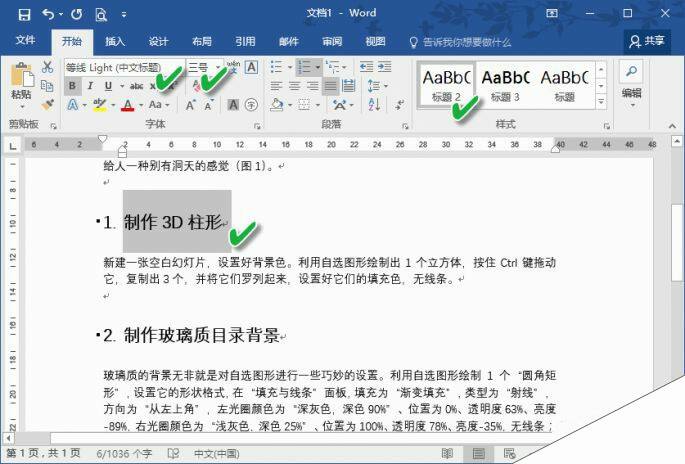This screenshot has width=685, height=464.
Task: Toggle Underline formatting
Action: tap(108, 86)
